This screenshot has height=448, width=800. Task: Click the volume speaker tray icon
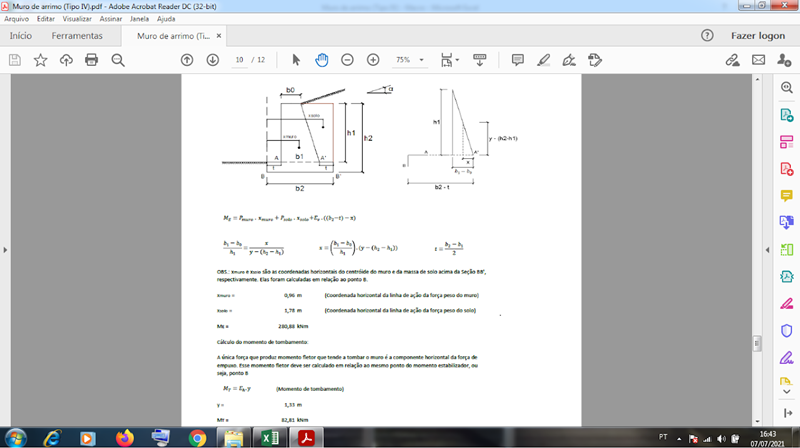point(721,439)
